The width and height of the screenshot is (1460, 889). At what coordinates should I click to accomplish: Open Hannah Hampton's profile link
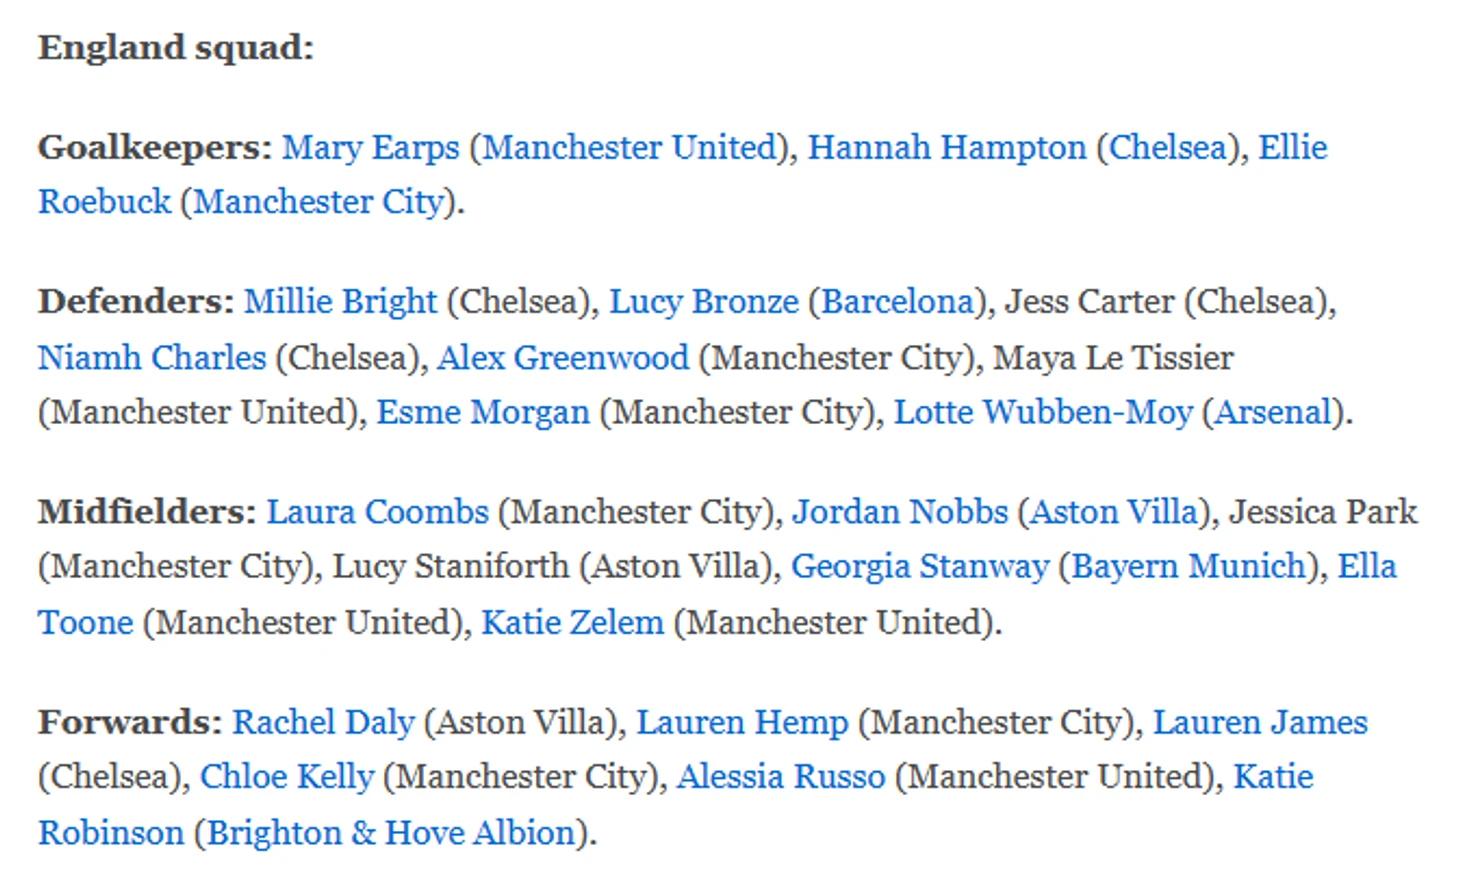coord(947,148)
